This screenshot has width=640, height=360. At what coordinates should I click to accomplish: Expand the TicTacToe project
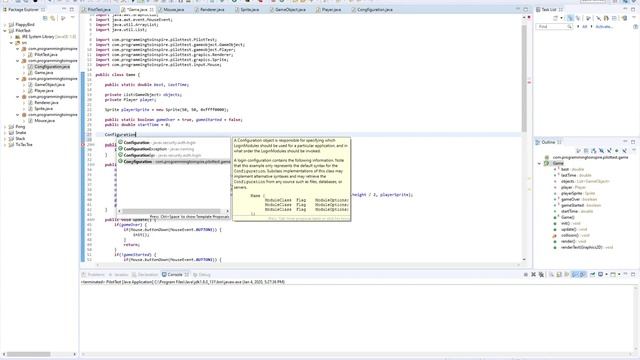(5, 144)
